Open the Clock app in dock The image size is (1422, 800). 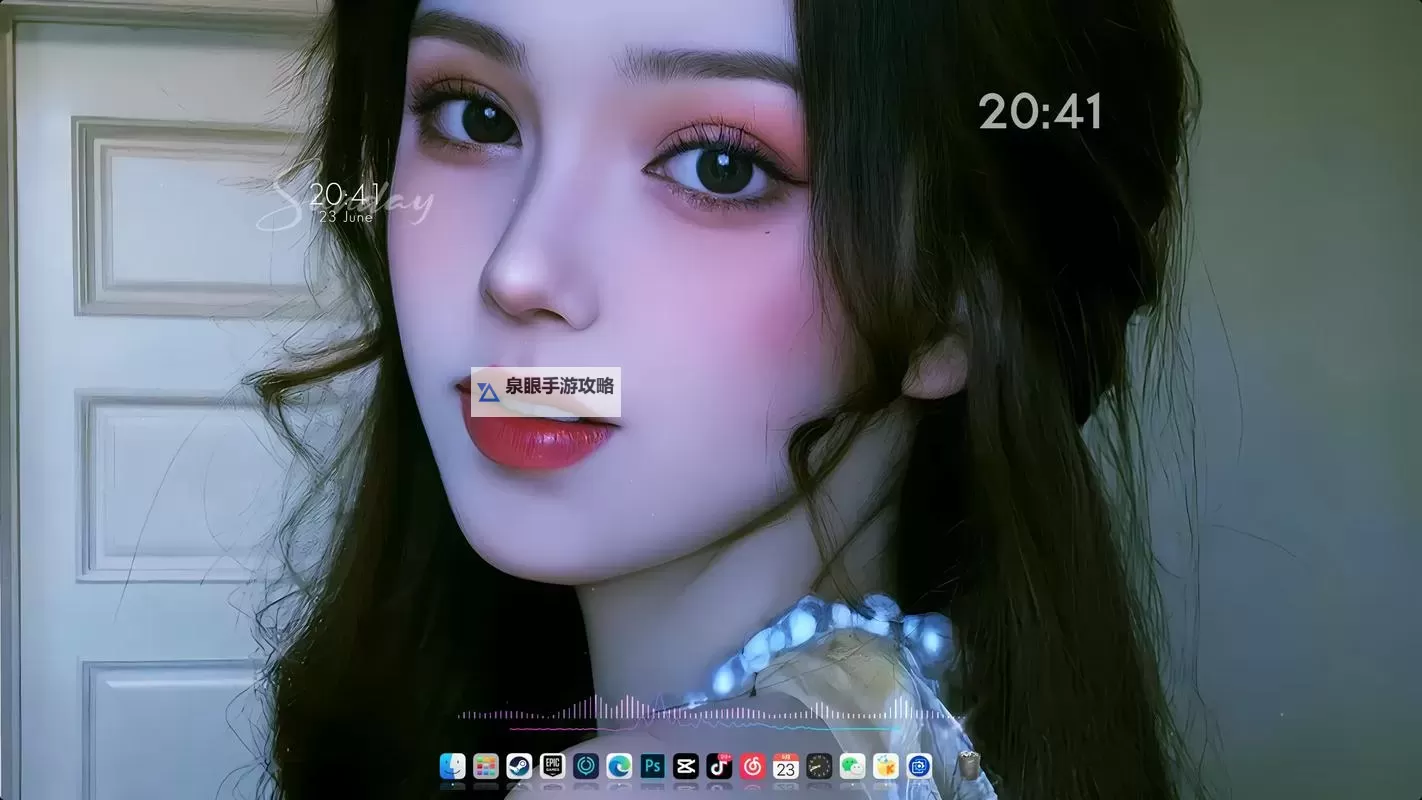pos(819,767)
